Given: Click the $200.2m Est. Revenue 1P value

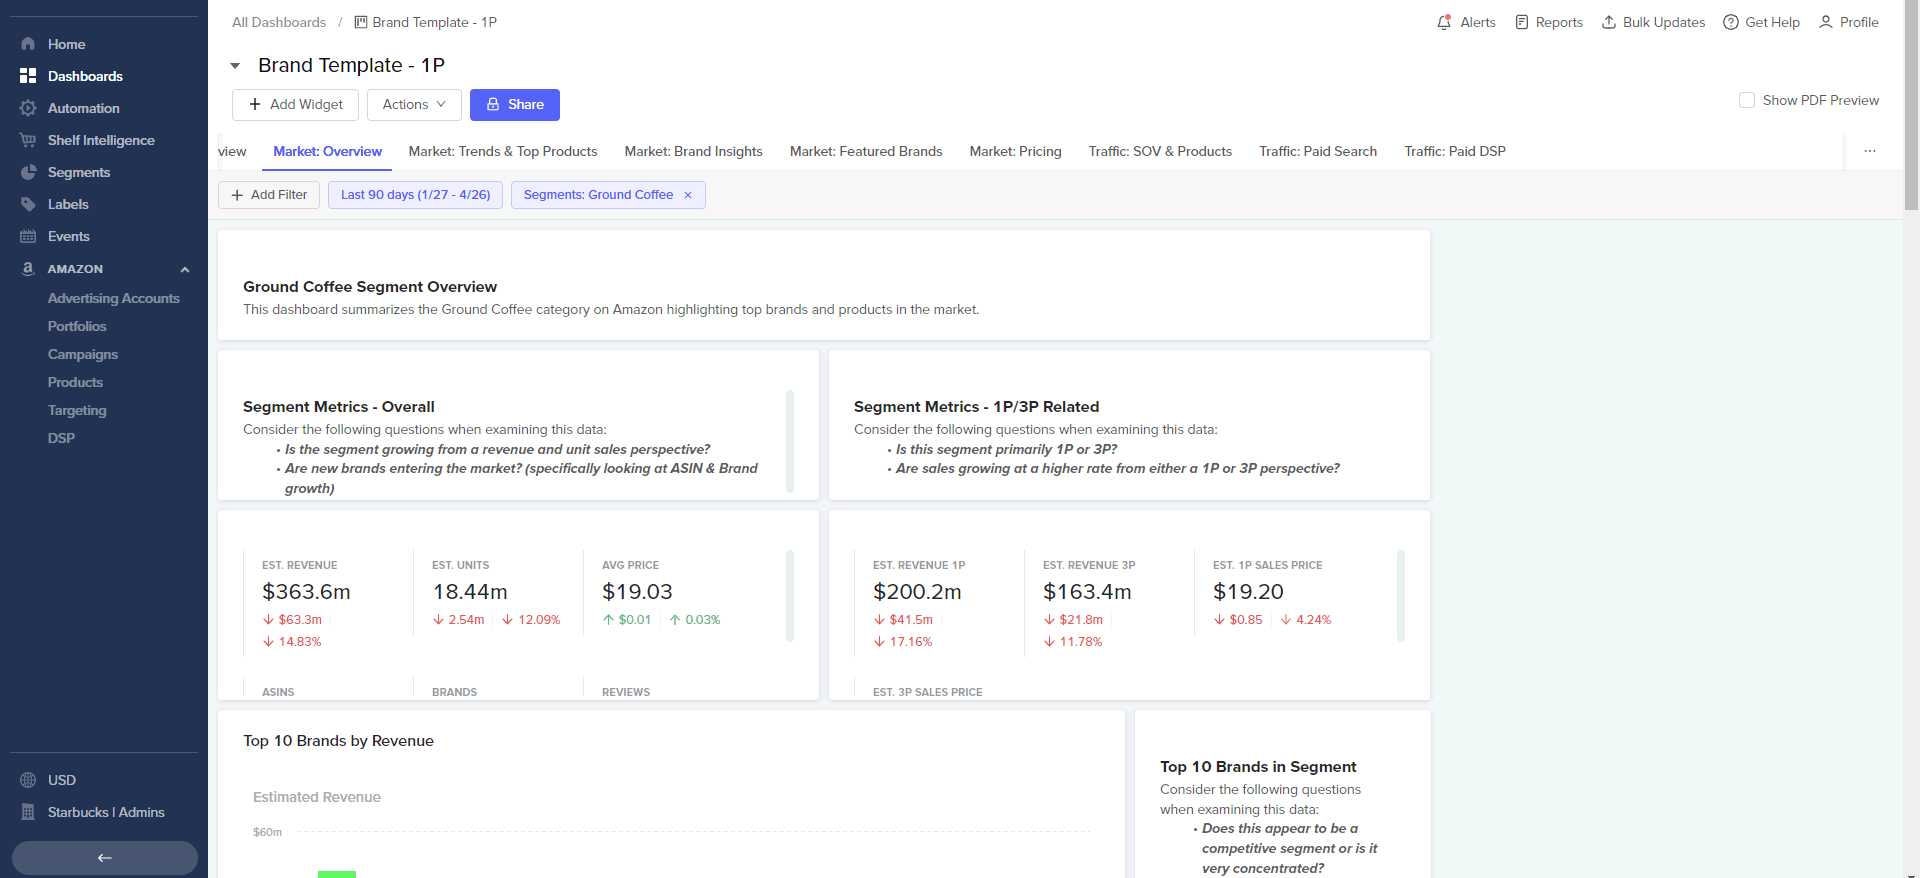Looking at the screenshot, I should click(x=917, y=592).
